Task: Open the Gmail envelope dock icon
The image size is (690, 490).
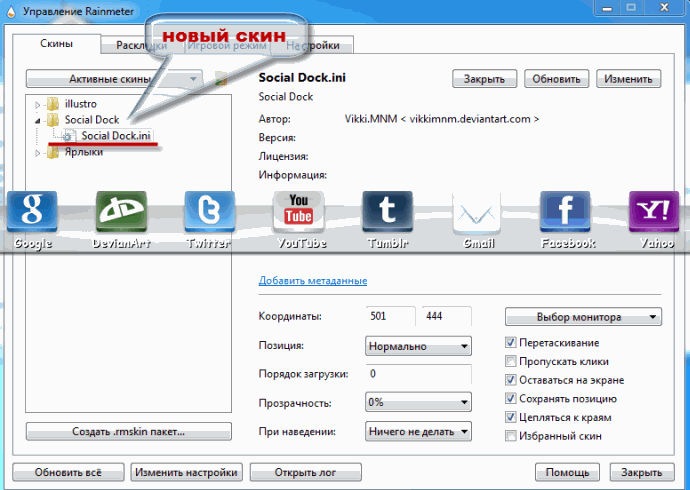Action: pyautogui.click(x=477, y=213)
